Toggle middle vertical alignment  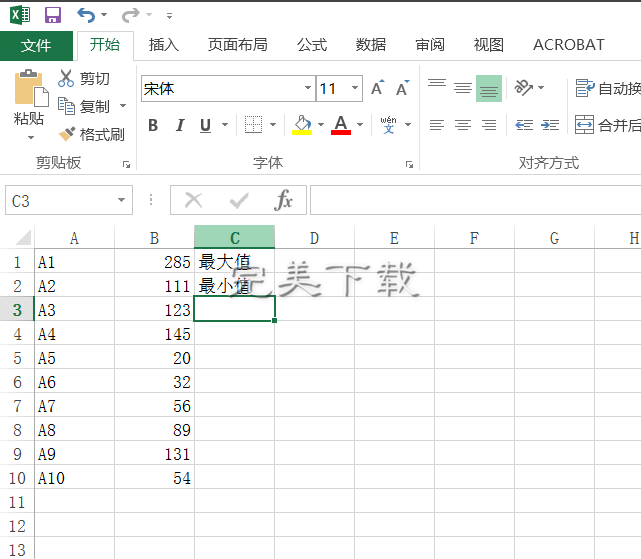[x=463, y=88]
